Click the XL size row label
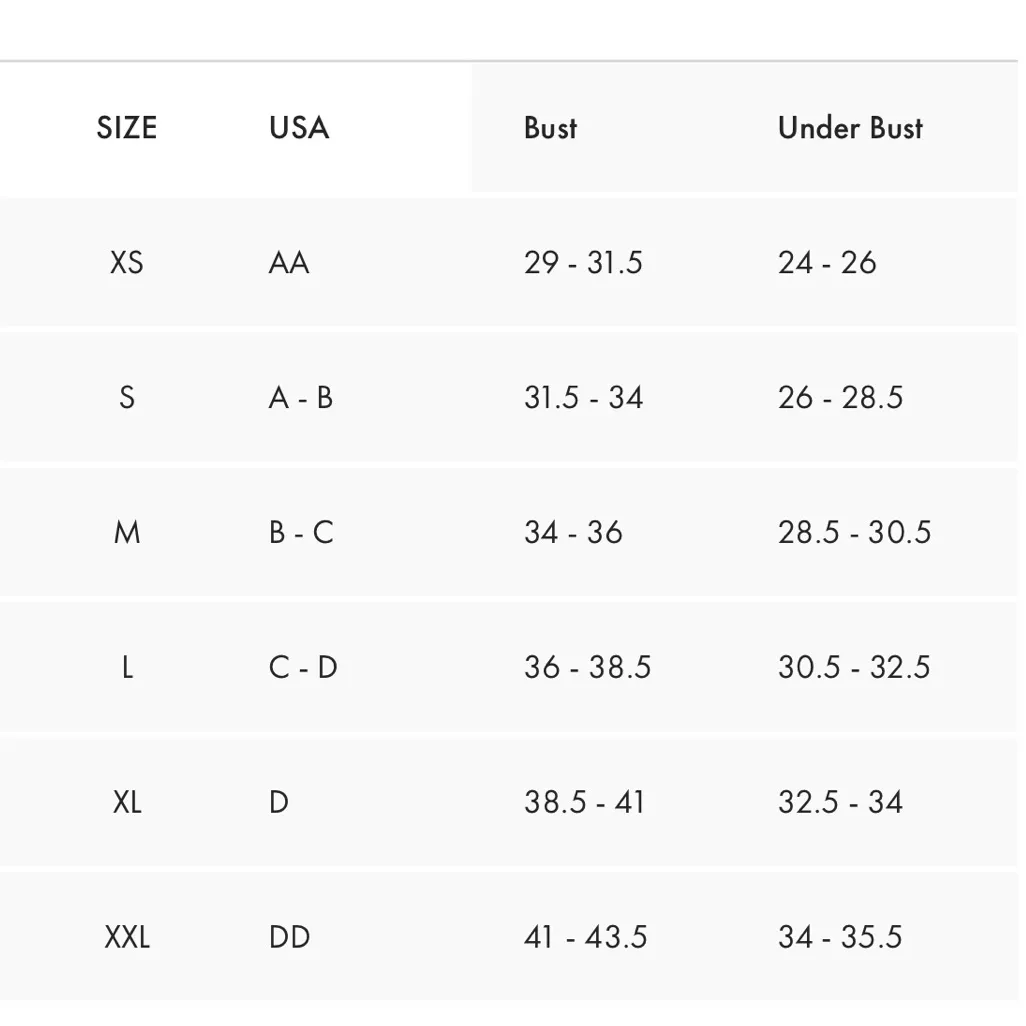The width and height of the screenshot is (1026, 1026). click(127, 802)
